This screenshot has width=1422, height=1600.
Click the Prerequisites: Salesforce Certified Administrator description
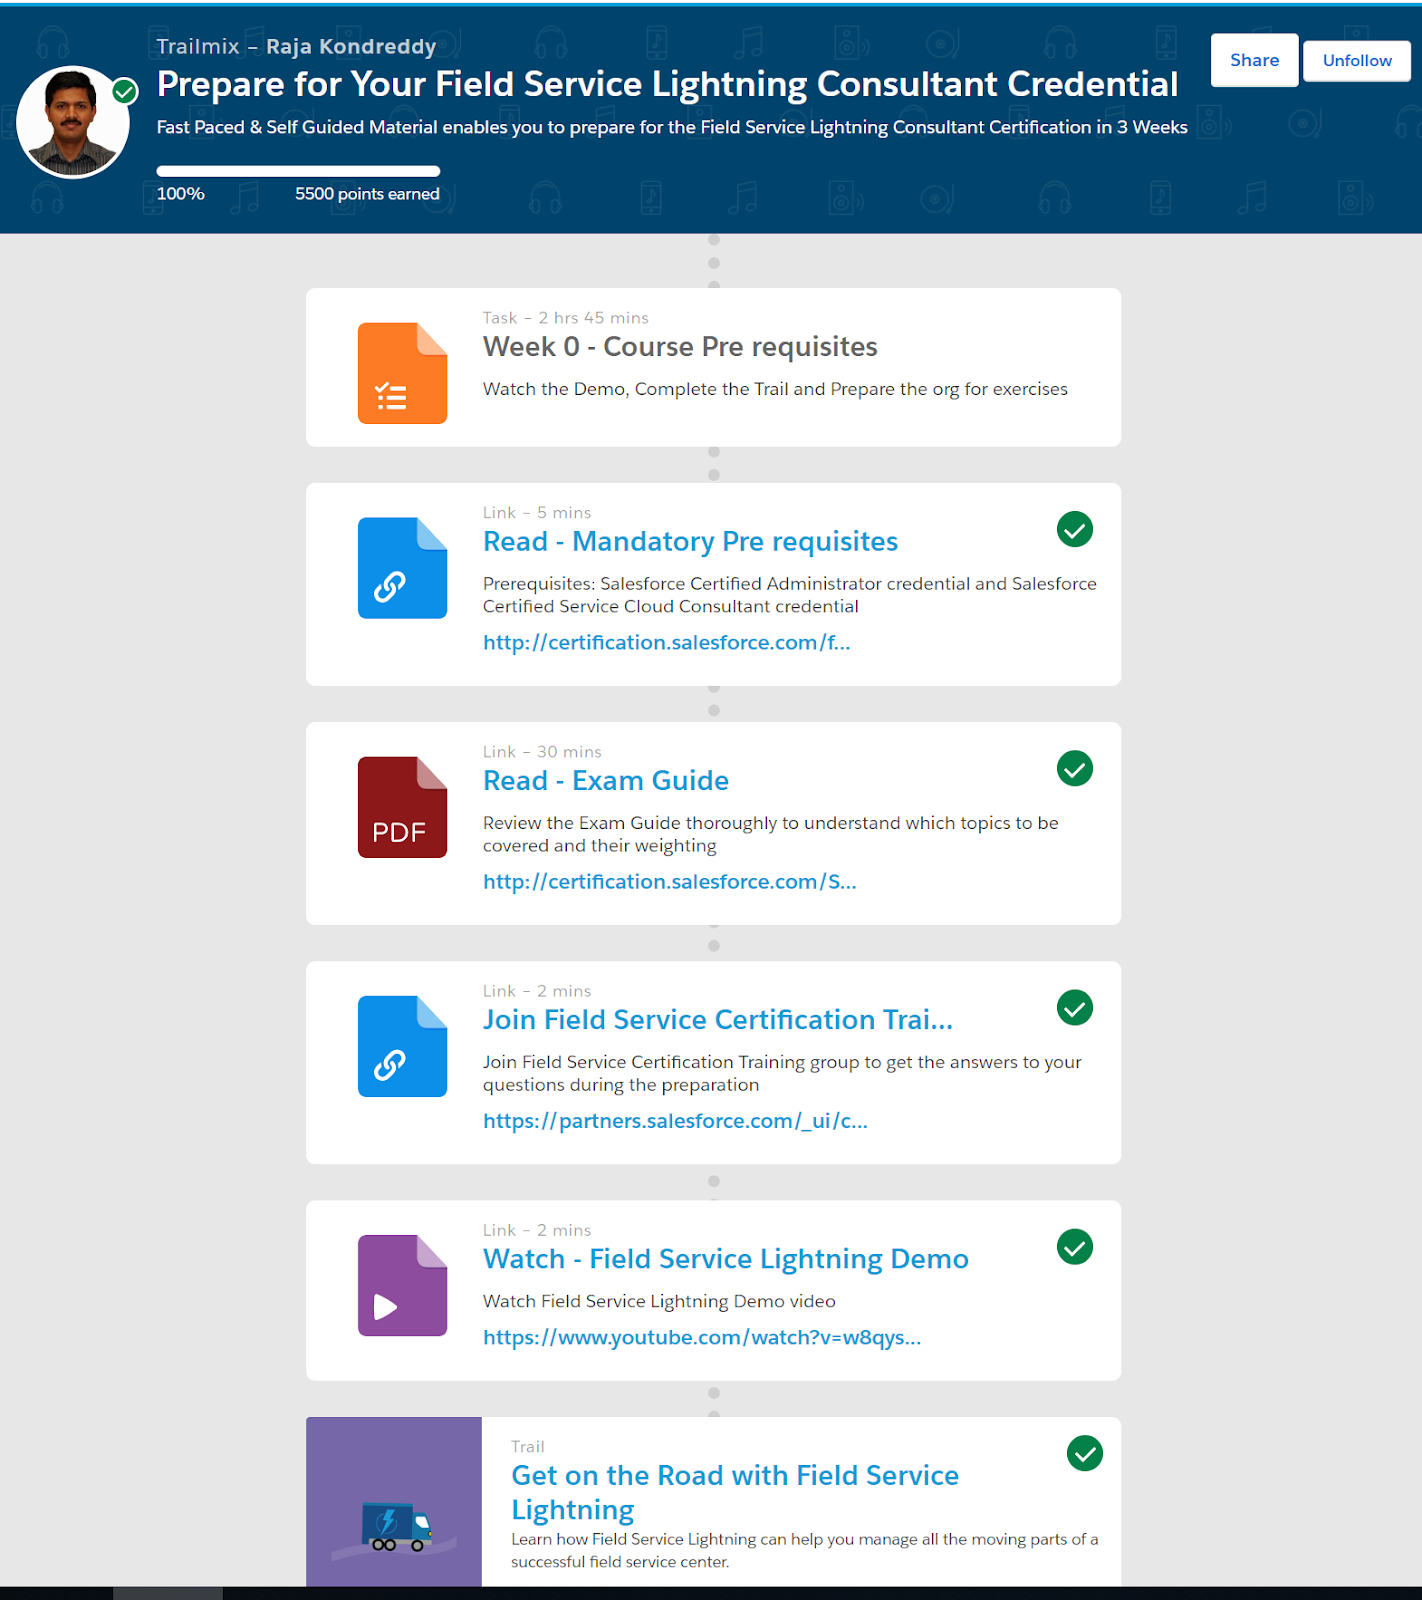point(790,595)
